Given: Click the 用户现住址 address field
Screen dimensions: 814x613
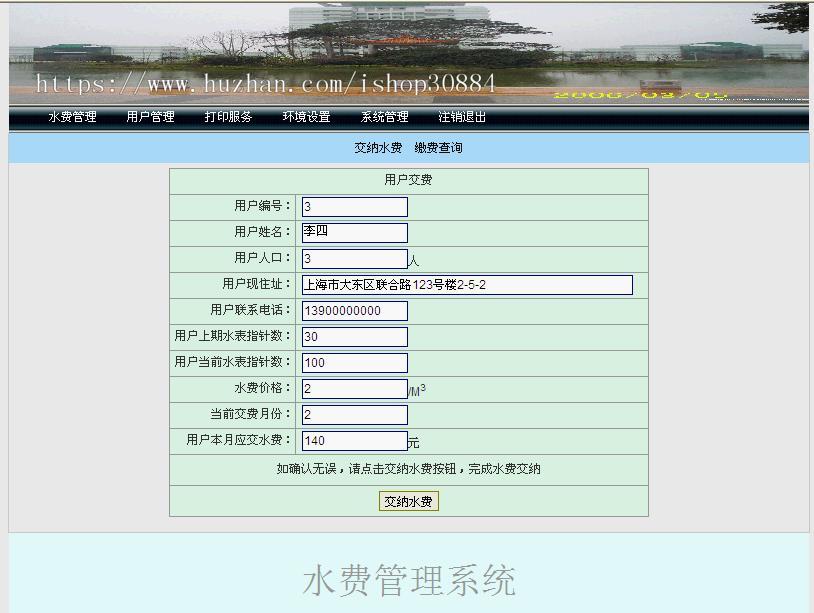Looking at the screenshot, I should (x=466, y=284).
